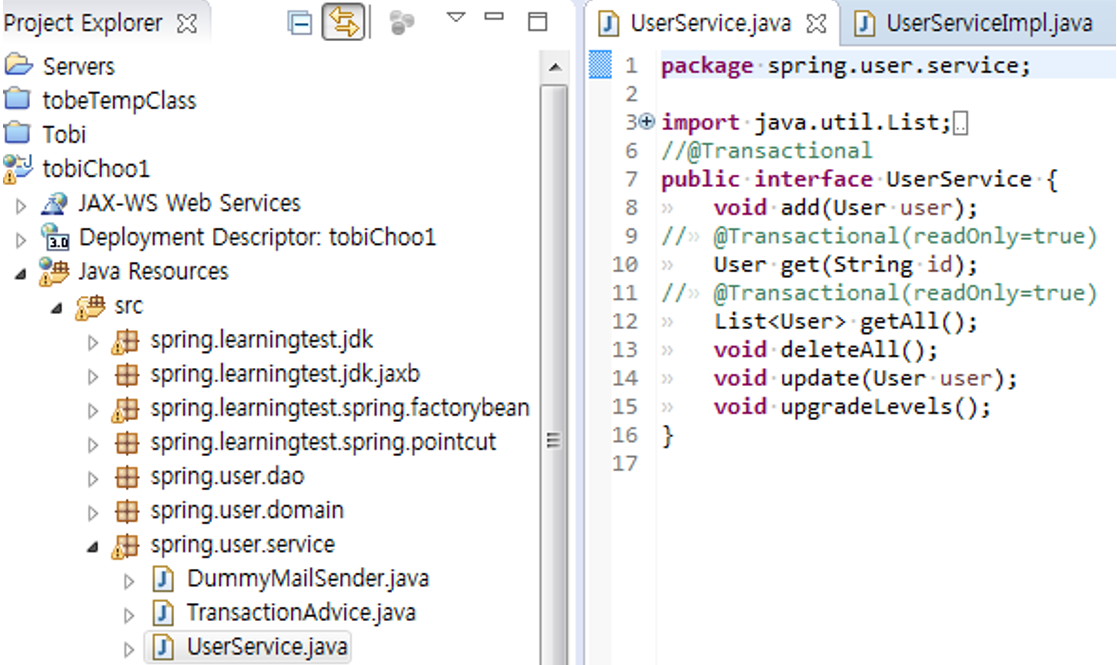Select UserService.java in project tree
This screenshot has width=1117, height=665.
click(267, 646)
